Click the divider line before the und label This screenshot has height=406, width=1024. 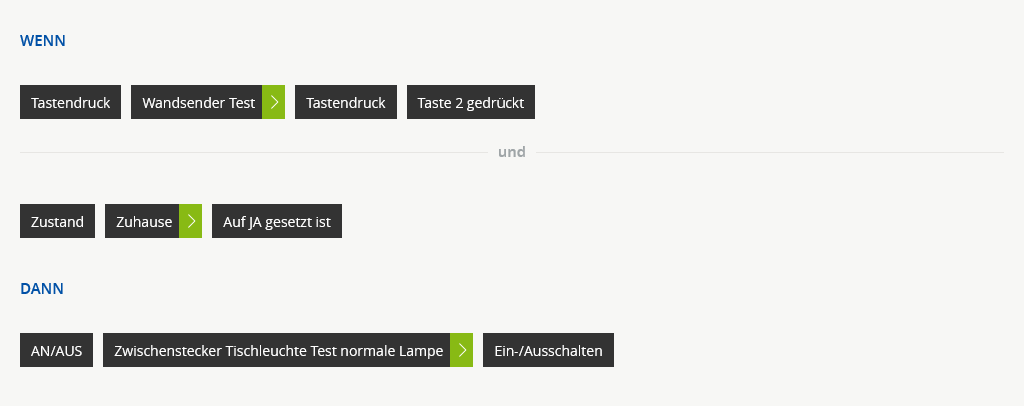(x=250, y=153)
